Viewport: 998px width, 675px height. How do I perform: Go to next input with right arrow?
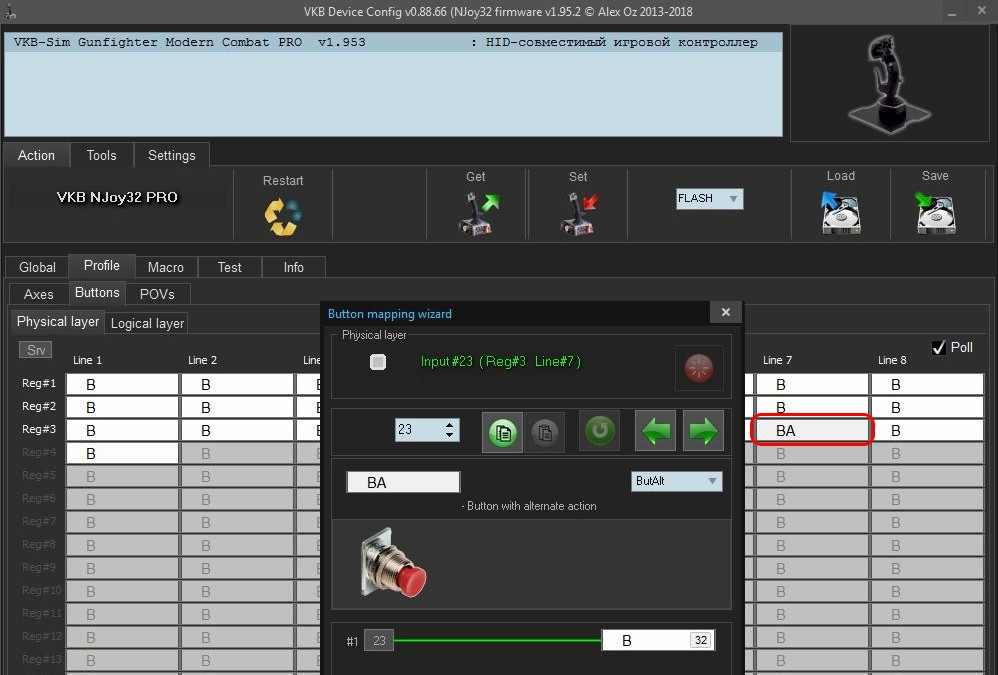pyautogui.click(x=703, y=431)
